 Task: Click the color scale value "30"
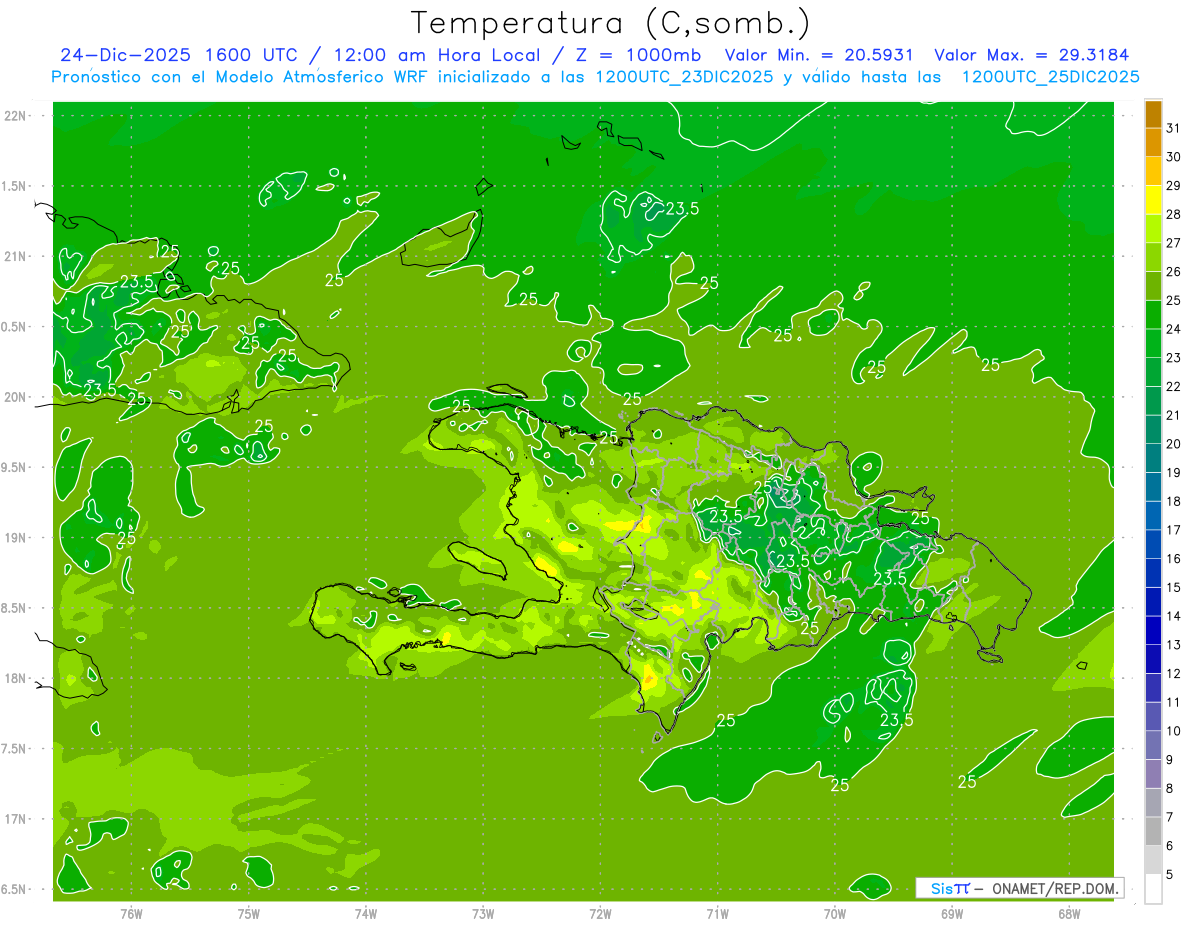[1174, 157]
